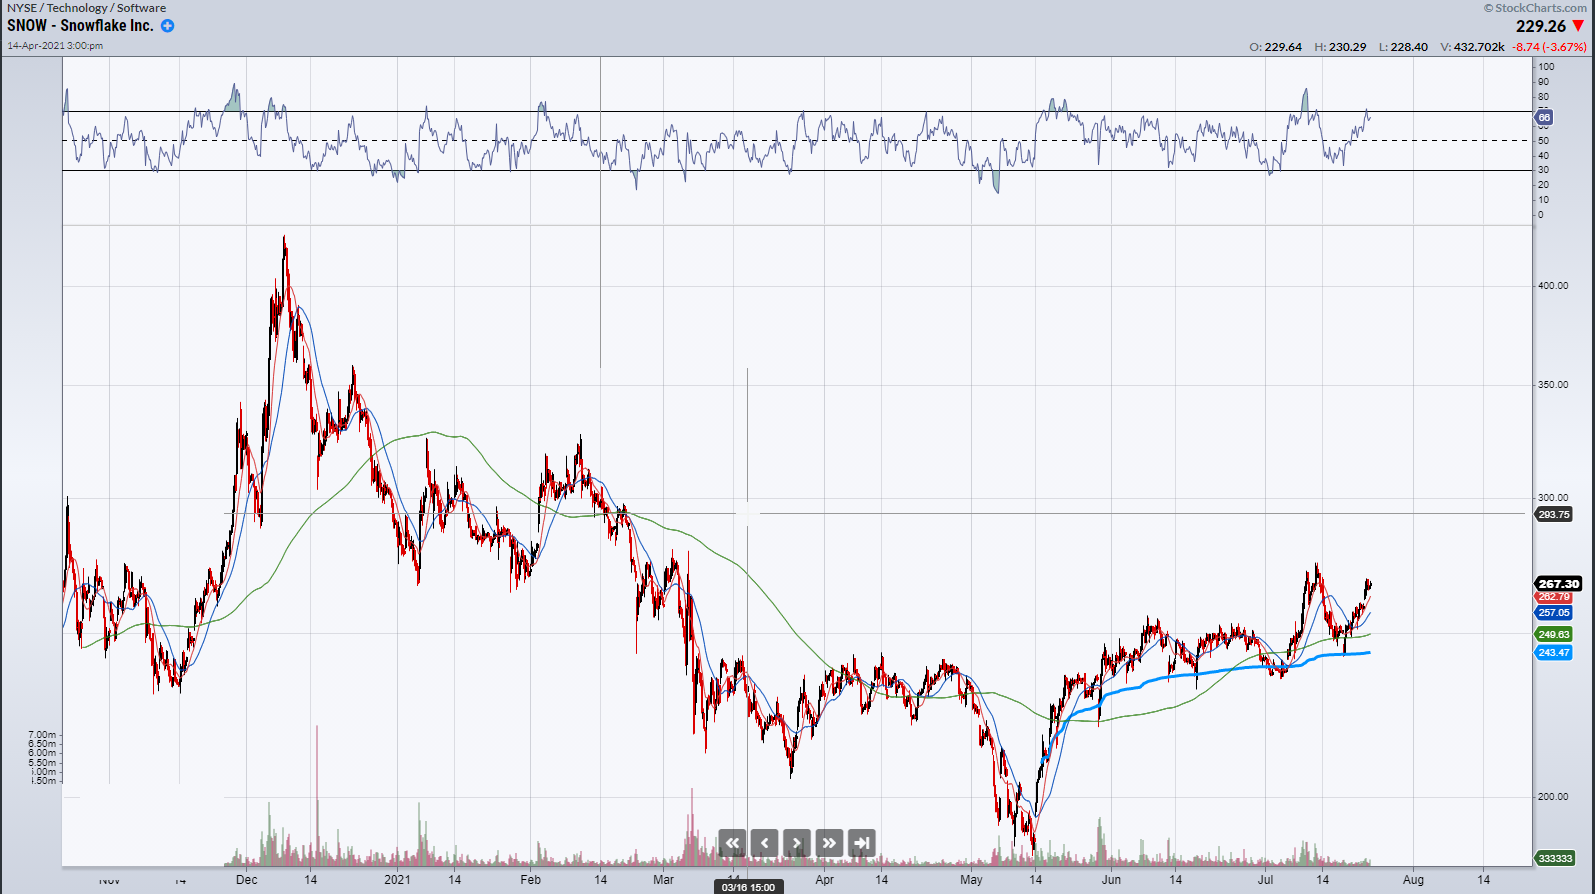Click the Feb label on time axis
1595x894 pixels.
point(530,880)
